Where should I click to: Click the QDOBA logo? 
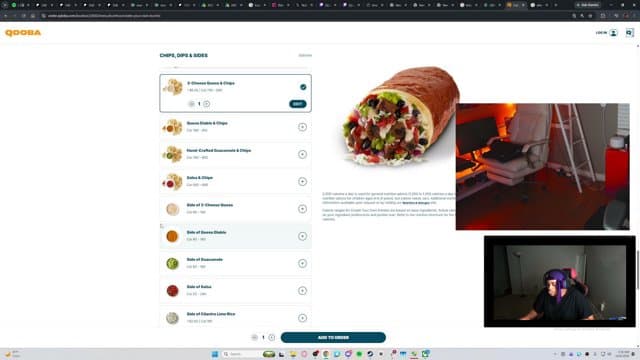coord(23,33)
